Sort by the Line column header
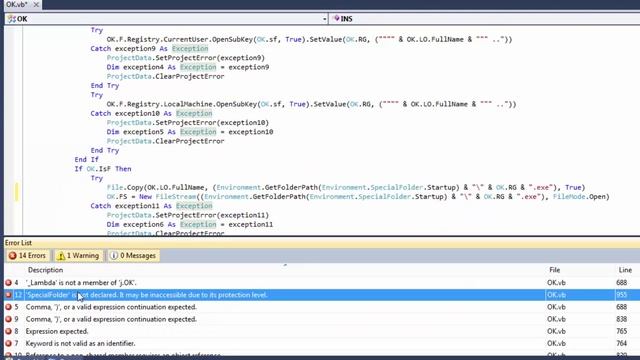This screenshot has width=640, height=360. (x=625, y=270)
